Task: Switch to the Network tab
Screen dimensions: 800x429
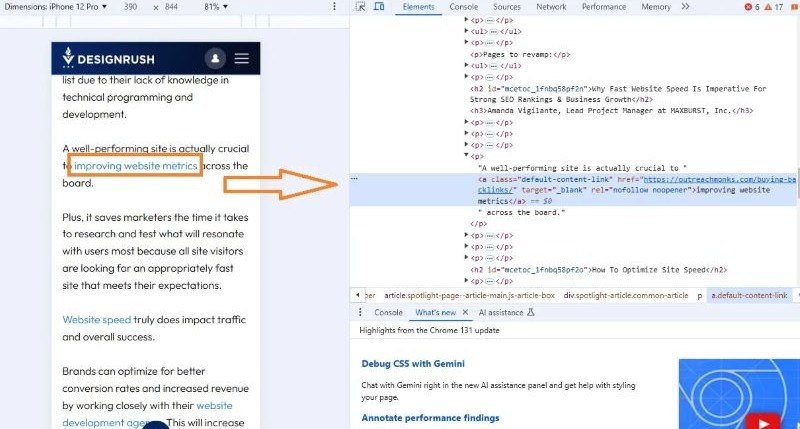Action: tap(551, 7)
